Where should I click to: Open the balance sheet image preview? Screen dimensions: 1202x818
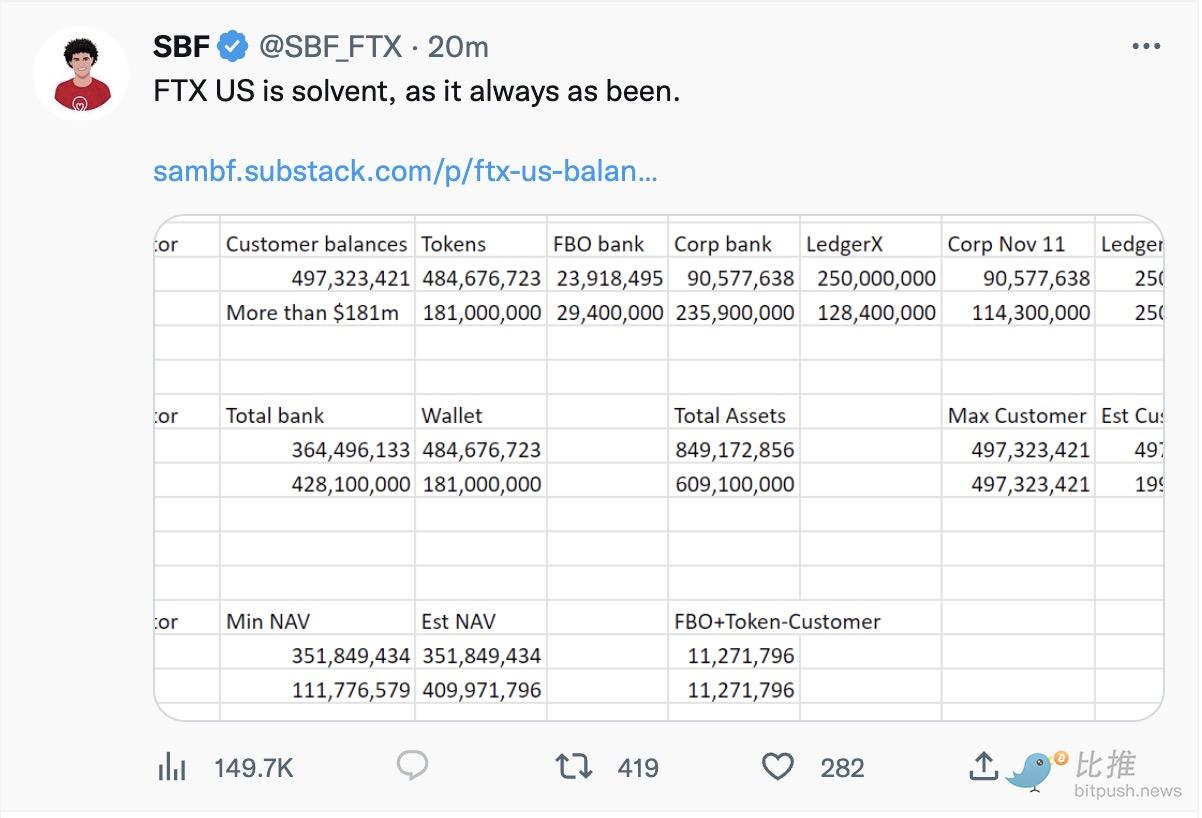point(658,467)
